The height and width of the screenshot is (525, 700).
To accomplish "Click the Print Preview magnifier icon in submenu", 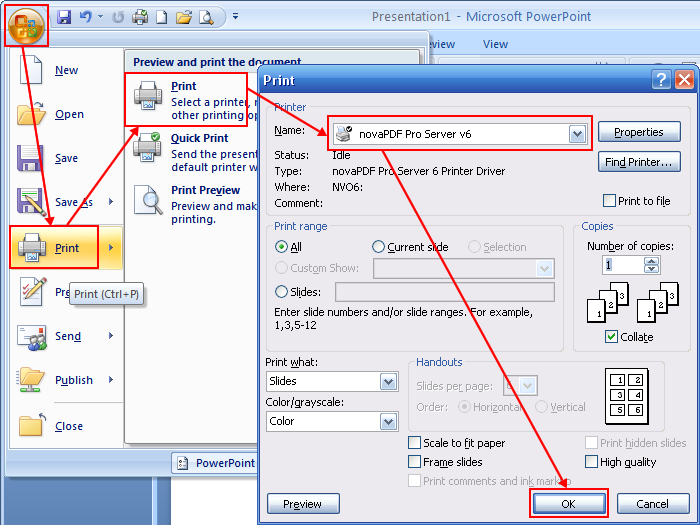I will (x=148, y=200).
